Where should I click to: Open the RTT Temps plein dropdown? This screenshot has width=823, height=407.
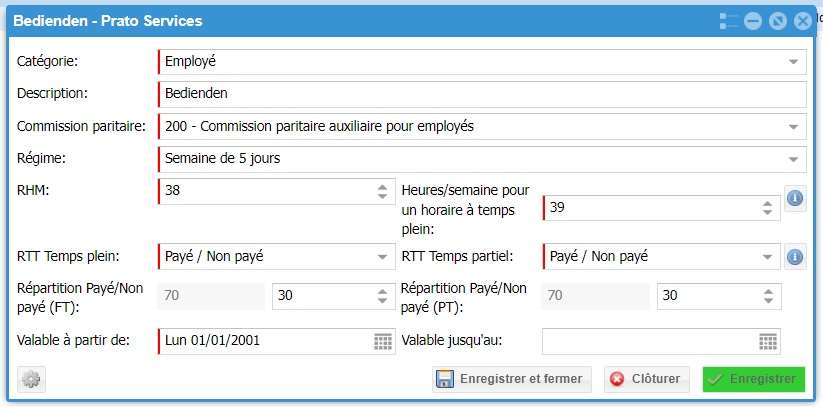[x=383, y=257]
